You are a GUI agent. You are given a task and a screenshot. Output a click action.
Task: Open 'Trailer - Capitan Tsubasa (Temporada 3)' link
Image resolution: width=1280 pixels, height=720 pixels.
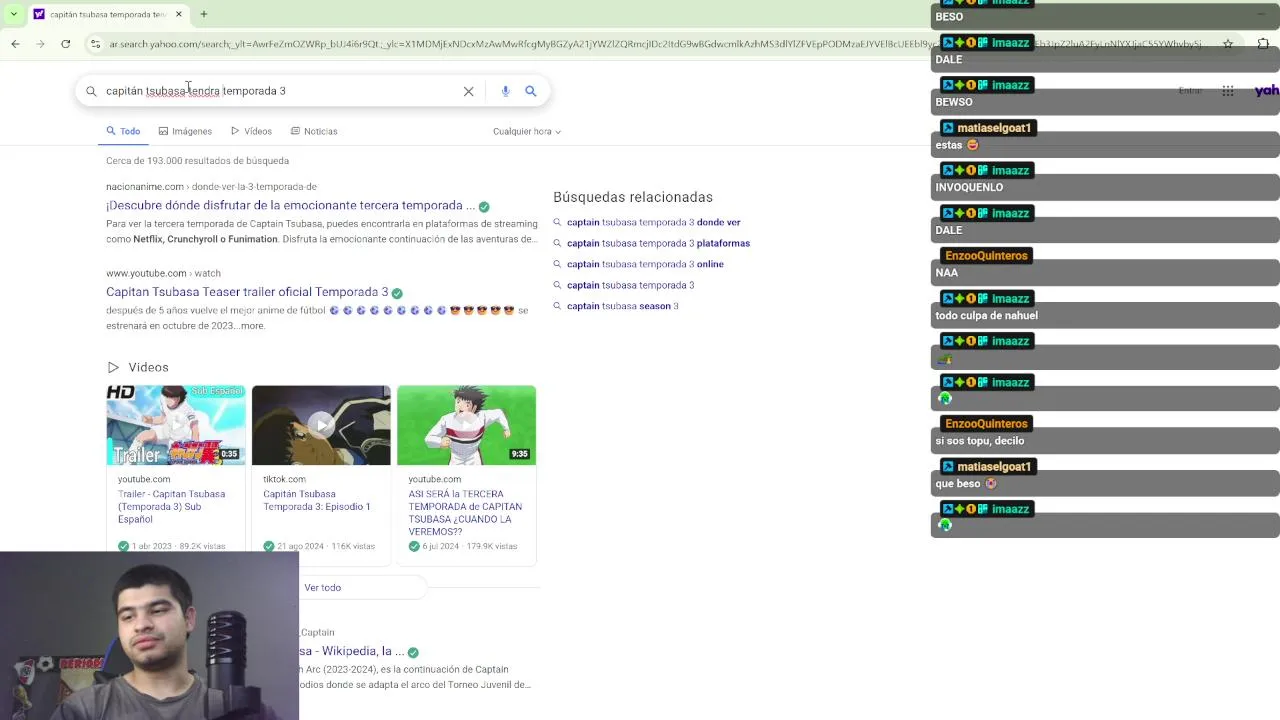pos(171,507)
